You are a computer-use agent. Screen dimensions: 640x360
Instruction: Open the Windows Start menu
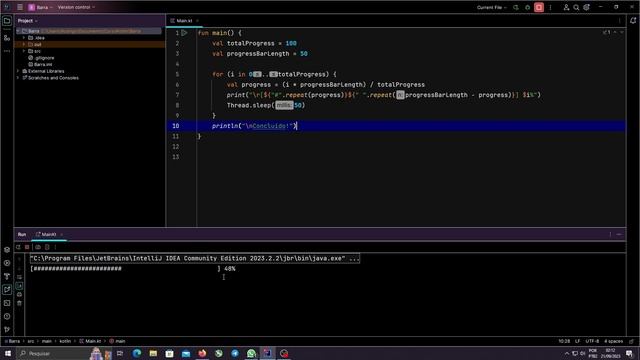[8, 353]
